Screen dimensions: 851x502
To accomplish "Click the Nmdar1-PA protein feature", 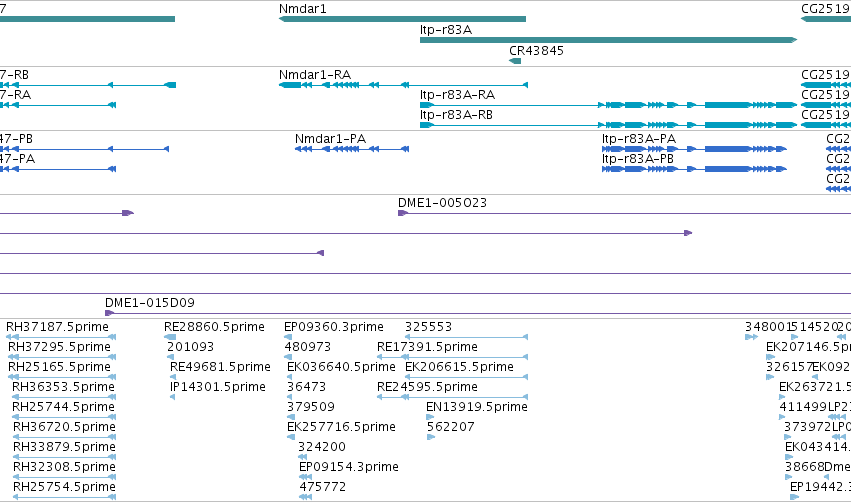I will pyautogui.click(x=352, y=149).
